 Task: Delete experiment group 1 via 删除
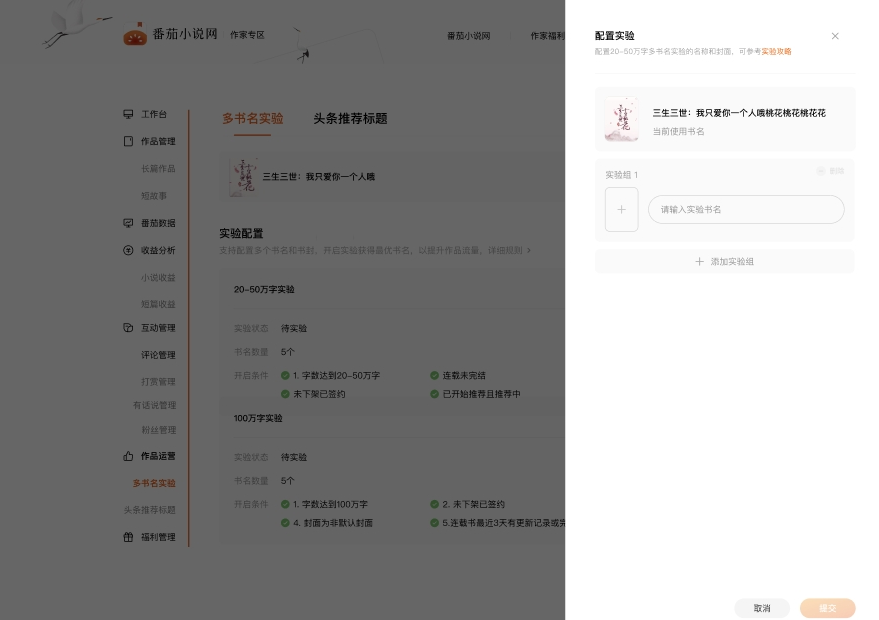[831, 172]
